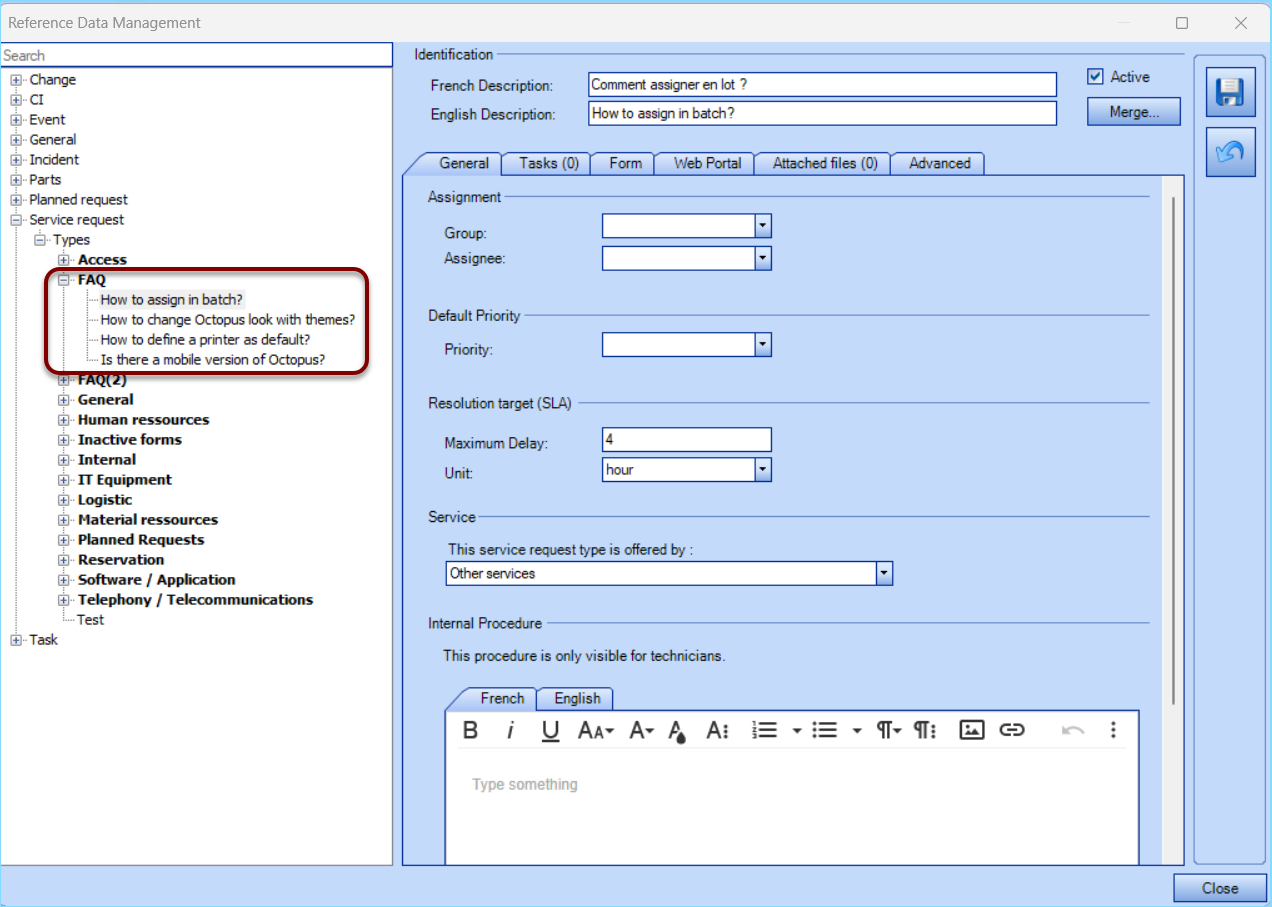Screen dimensions: 1272x907
Task: Open the Group assignment dropdown
Action: [x=763, y=225]
